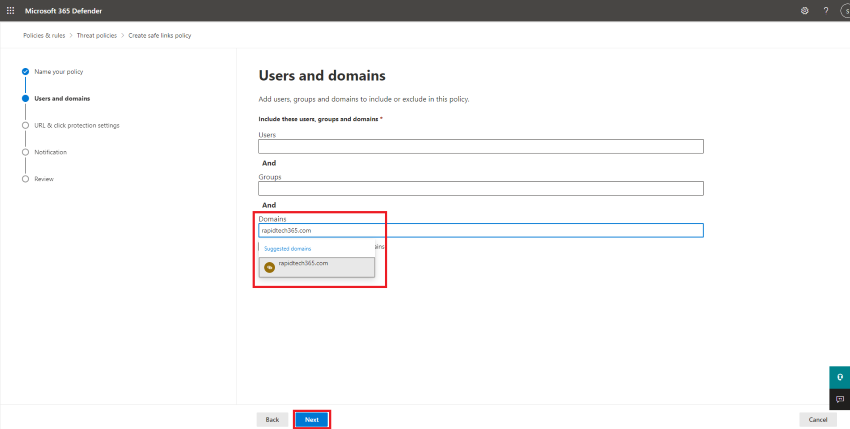The image size is (850, 429).
Task: Focus the Groups input field
Action: (x=480, y=188)
